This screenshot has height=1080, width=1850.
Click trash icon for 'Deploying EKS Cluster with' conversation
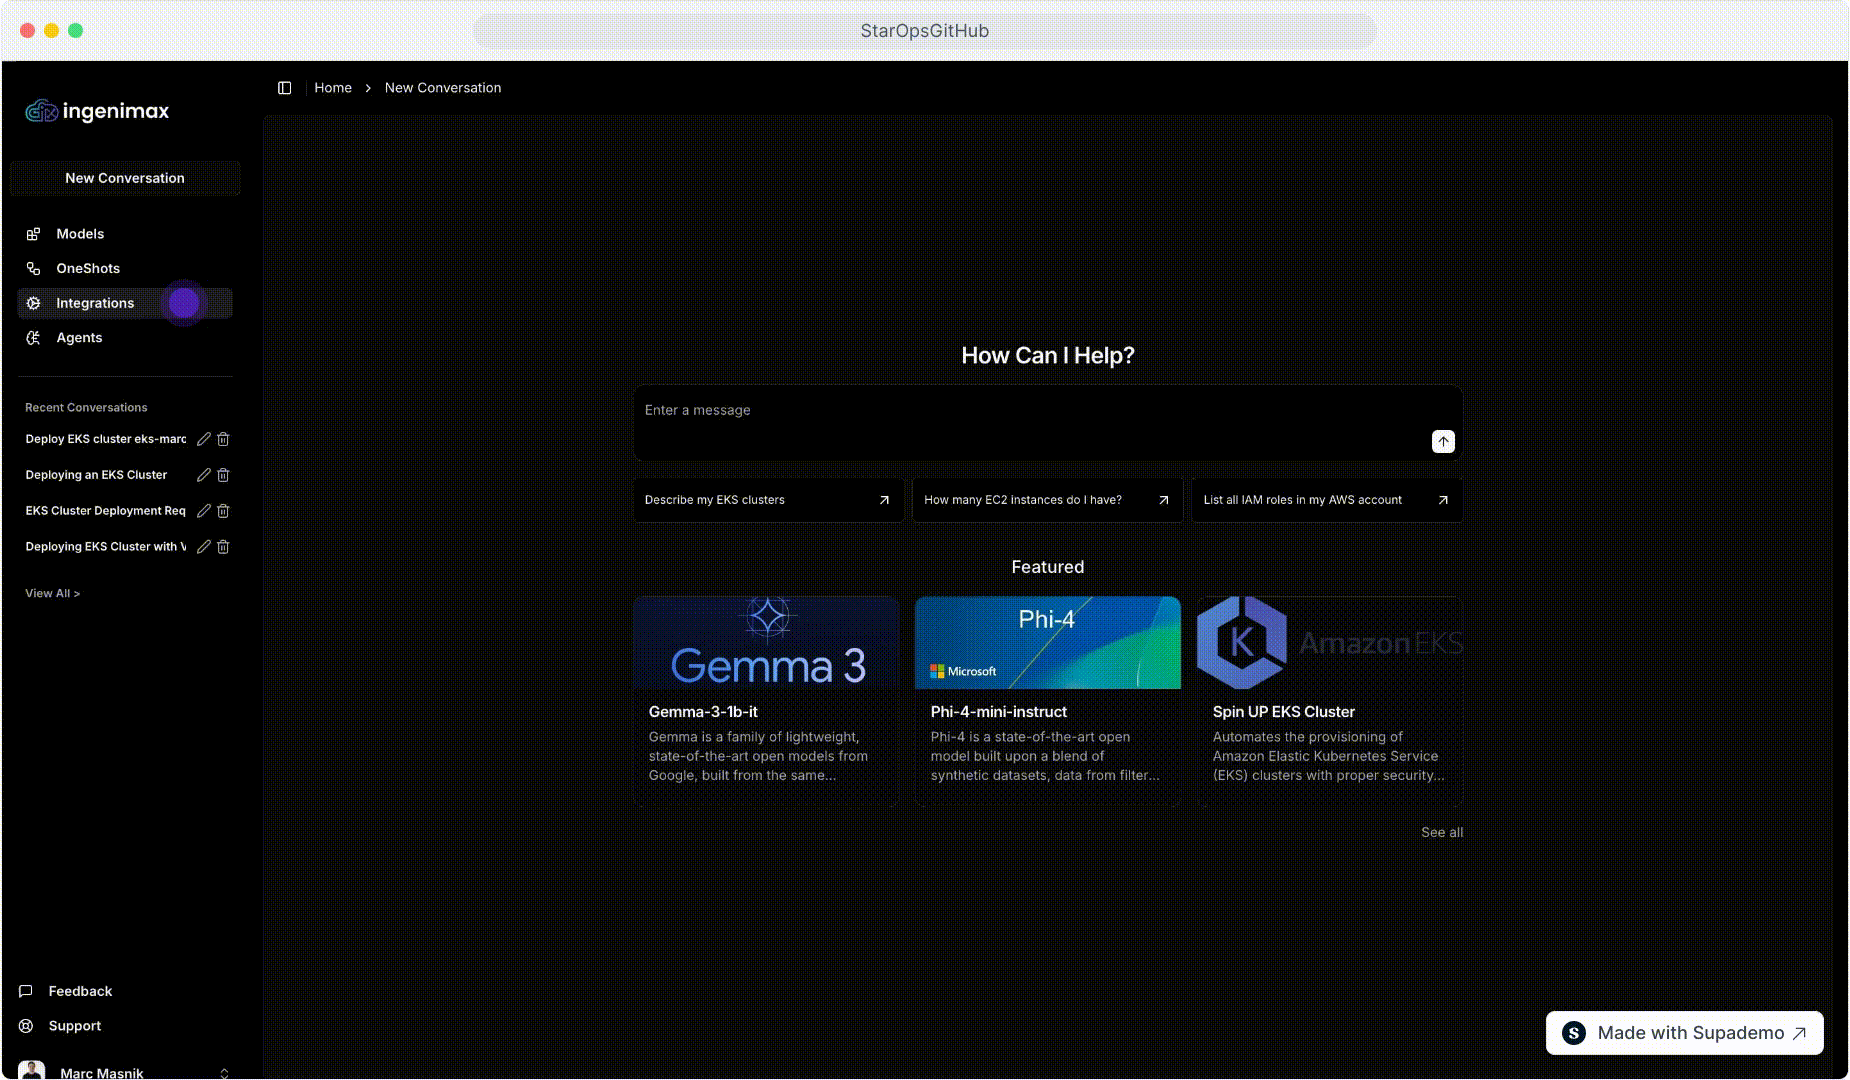point(223,547)
